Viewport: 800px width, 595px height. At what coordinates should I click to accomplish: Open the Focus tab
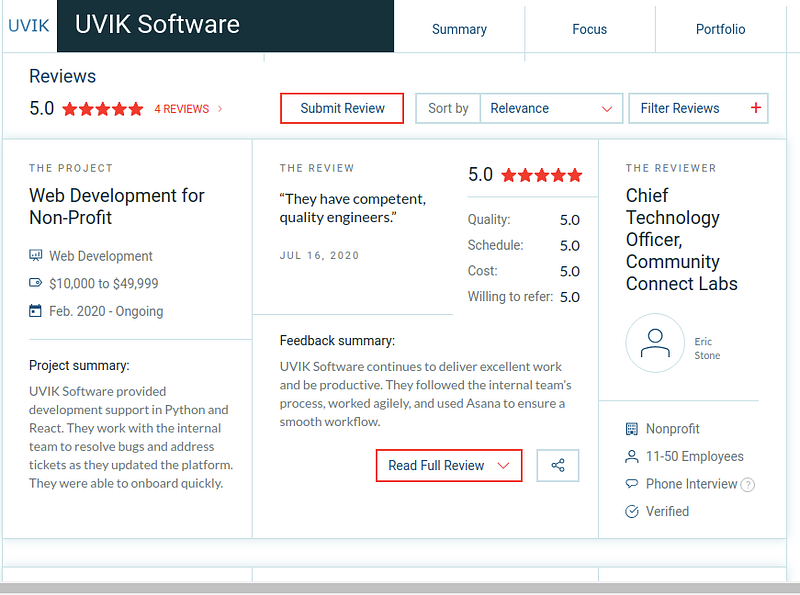(589, 29)
